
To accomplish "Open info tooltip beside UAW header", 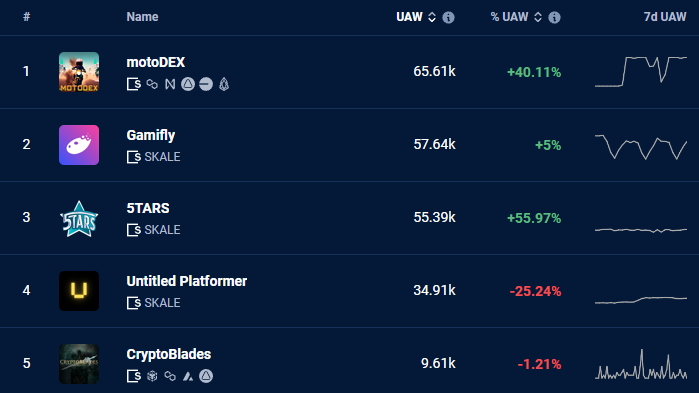I will pos(448,17).
